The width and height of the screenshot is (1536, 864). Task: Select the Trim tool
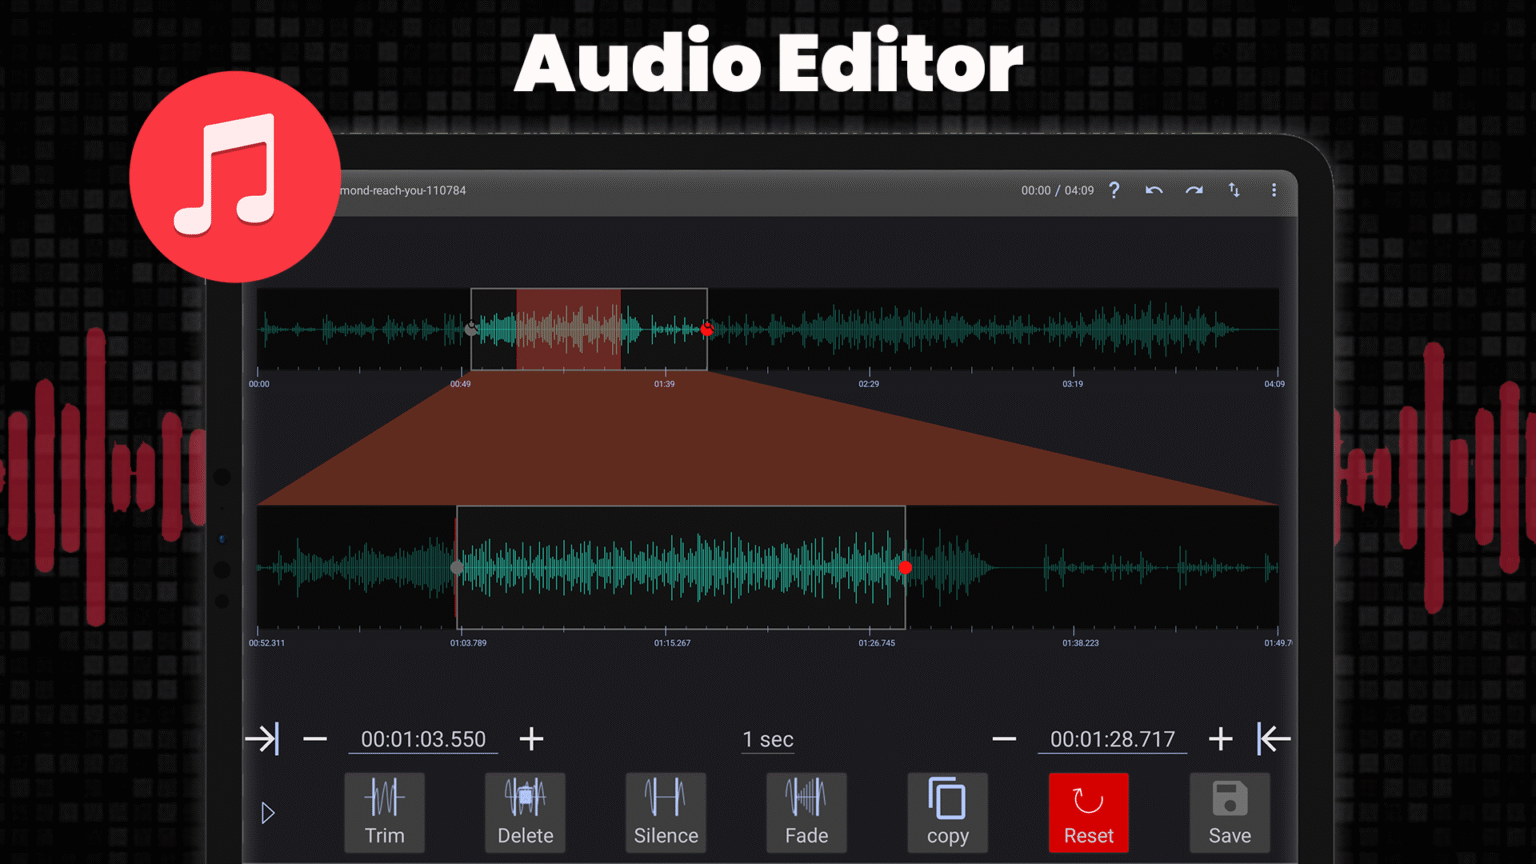(x=384, y=812)
